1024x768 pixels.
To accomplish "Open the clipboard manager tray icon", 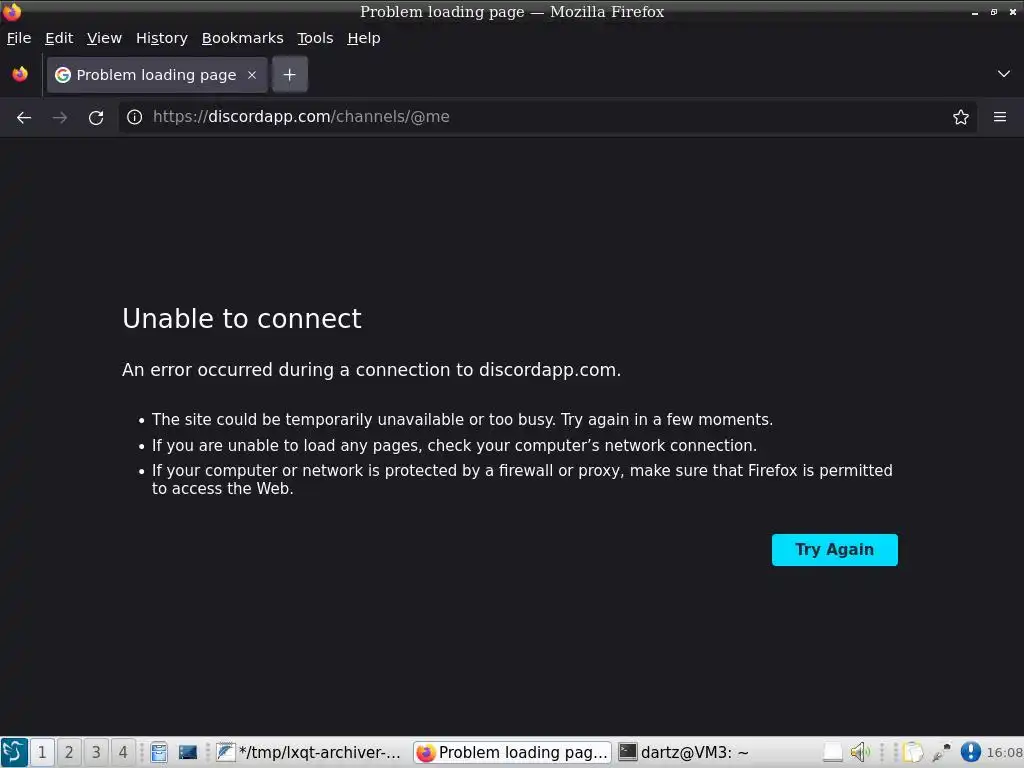I will [913, 752].
